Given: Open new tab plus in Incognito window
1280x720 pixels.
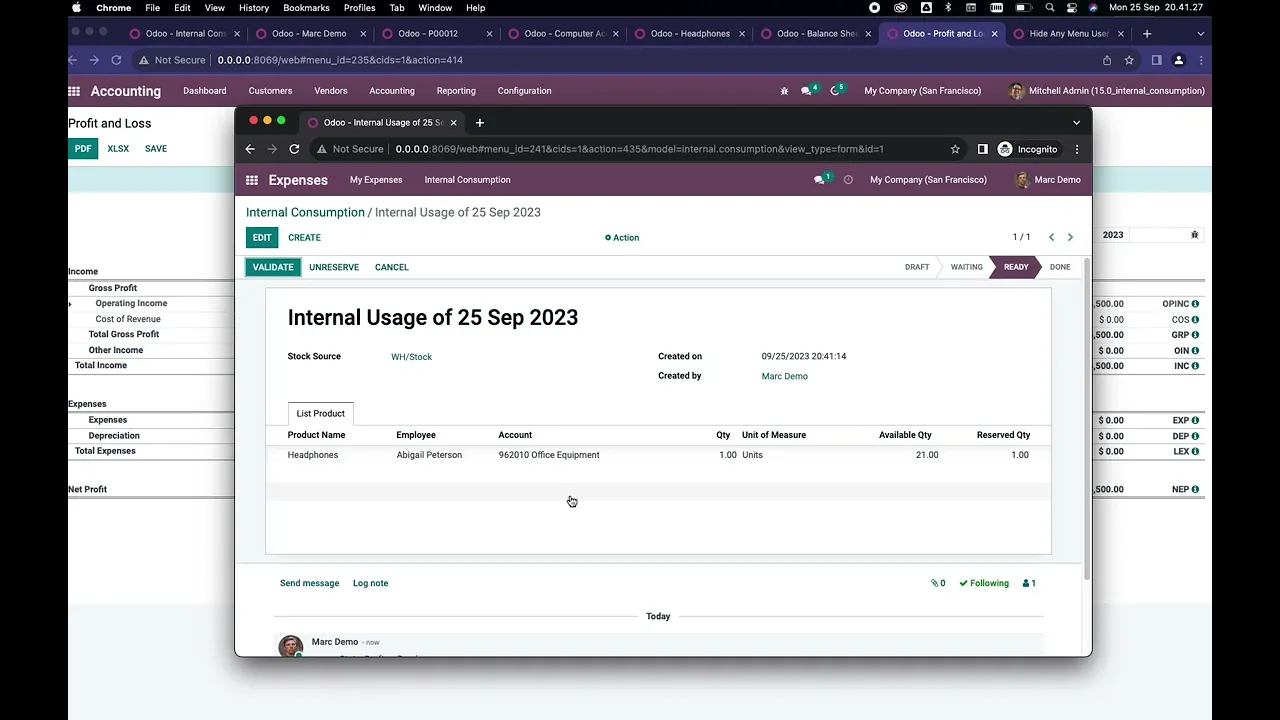Looking at the screenshot, I should [480, 123].
